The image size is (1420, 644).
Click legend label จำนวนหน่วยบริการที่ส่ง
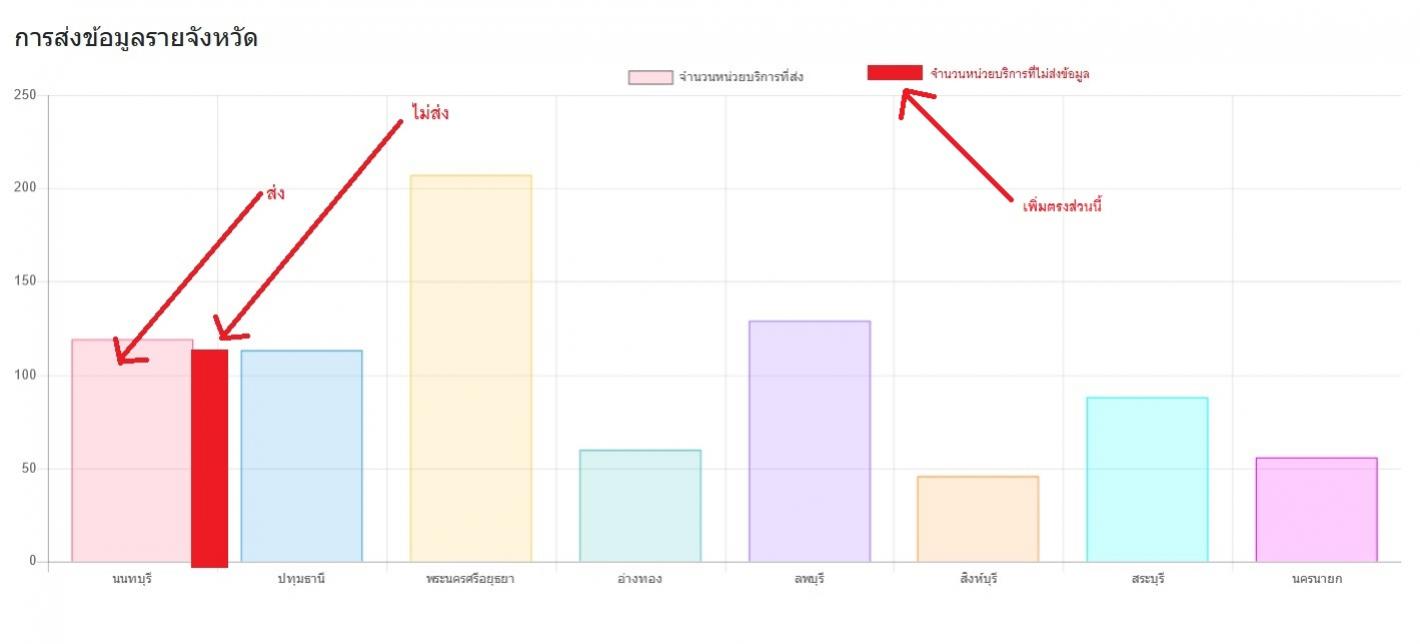[x=740, y=77]
